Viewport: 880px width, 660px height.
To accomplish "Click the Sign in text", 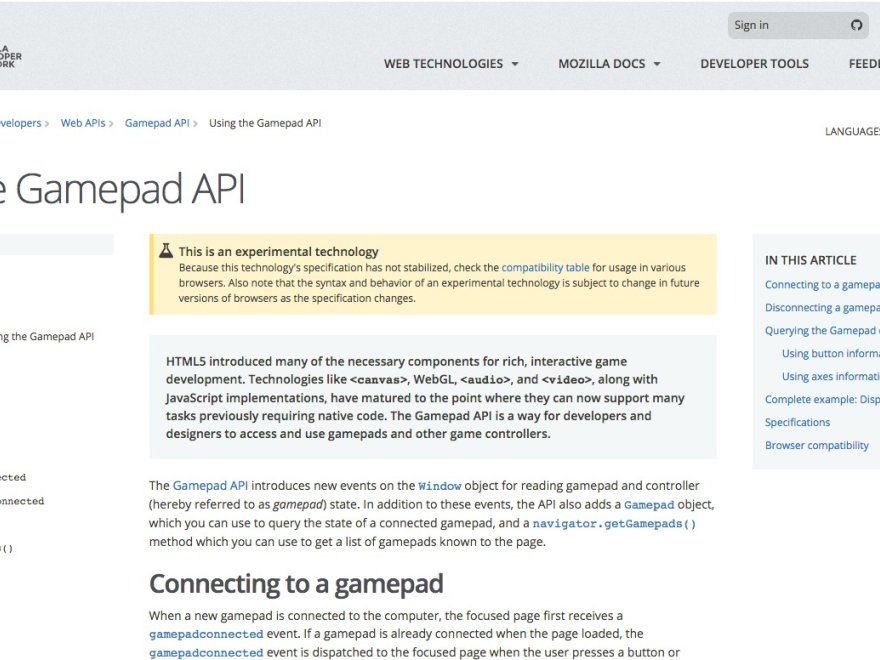I will (751, 26).
